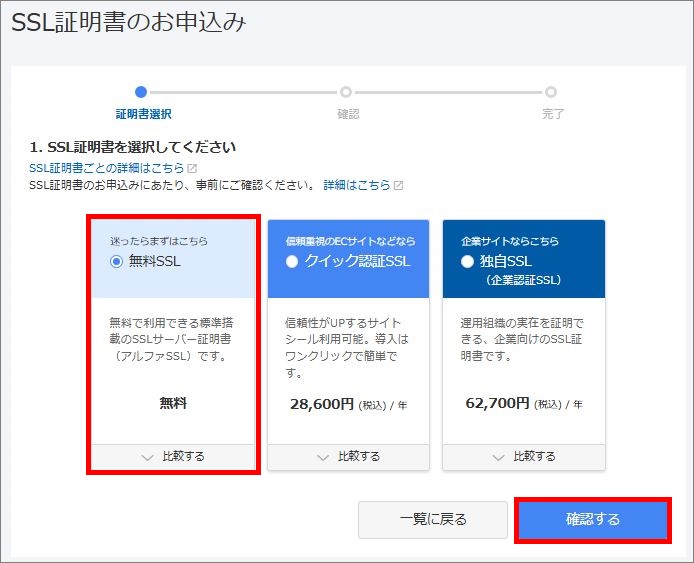Expand 比較する under the 独自SSL card
The image size is (694, 563).
(x=524, y=456)
